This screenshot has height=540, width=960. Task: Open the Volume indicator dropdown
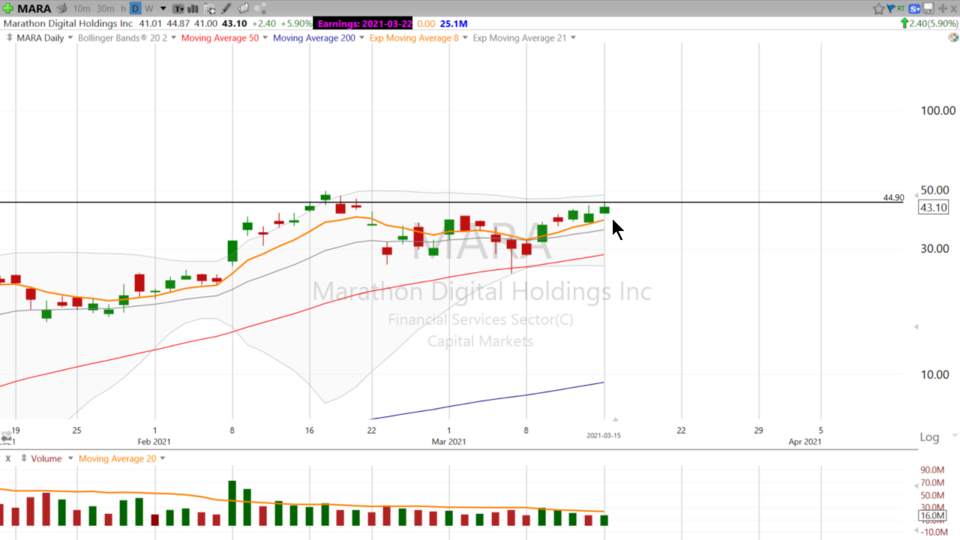point(70,459)
